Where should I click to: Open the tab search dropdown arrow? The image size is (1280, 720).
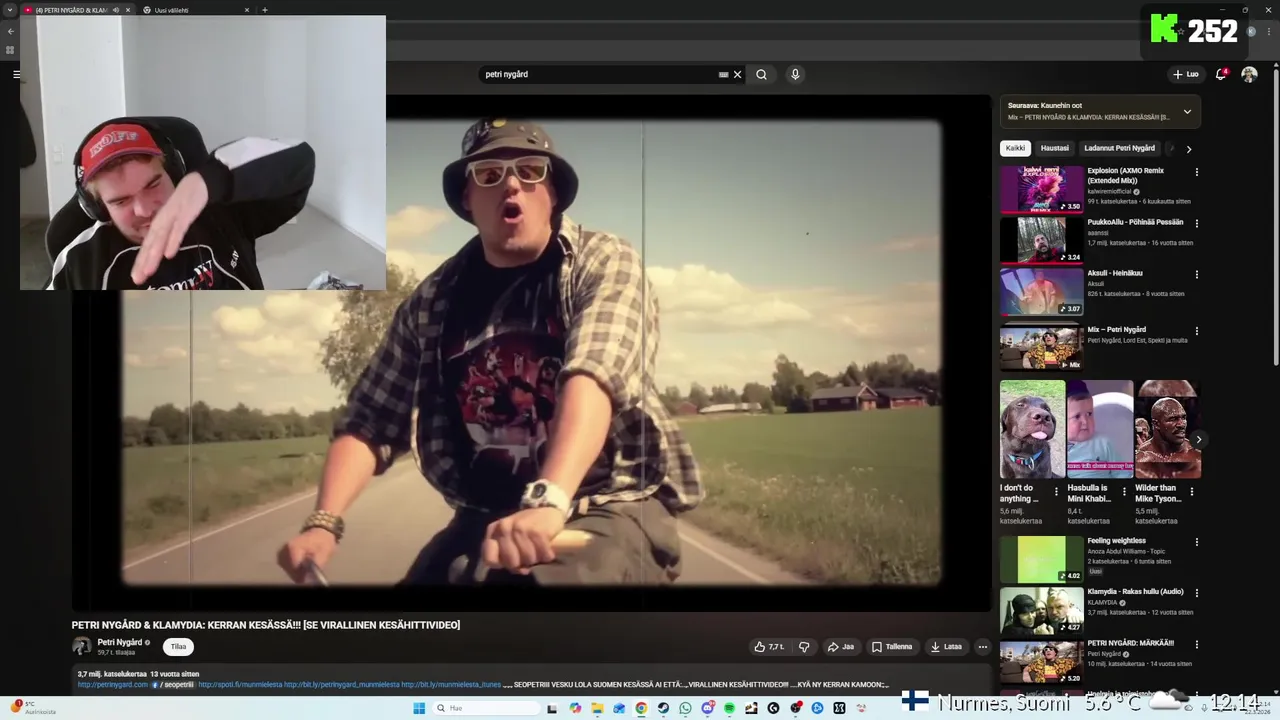point(9,10)
